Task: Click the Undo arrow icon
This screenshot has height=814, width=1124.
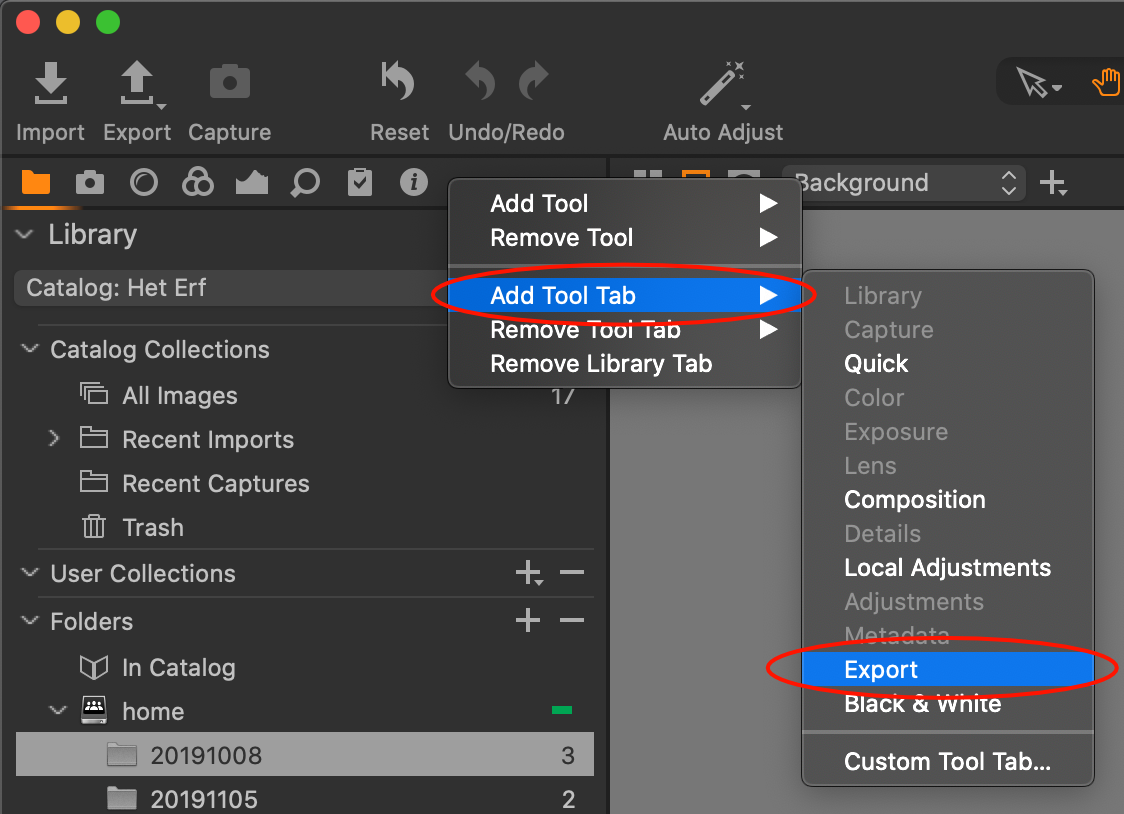Action: tap(480, 80)
